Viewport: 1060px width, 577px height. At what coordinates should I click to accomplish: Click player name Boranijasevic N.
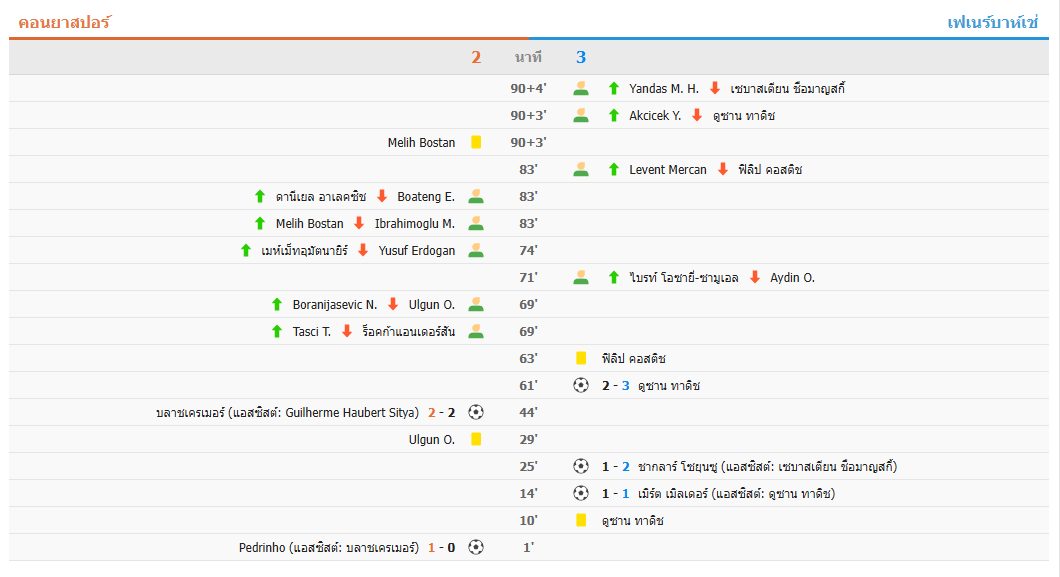335,304
